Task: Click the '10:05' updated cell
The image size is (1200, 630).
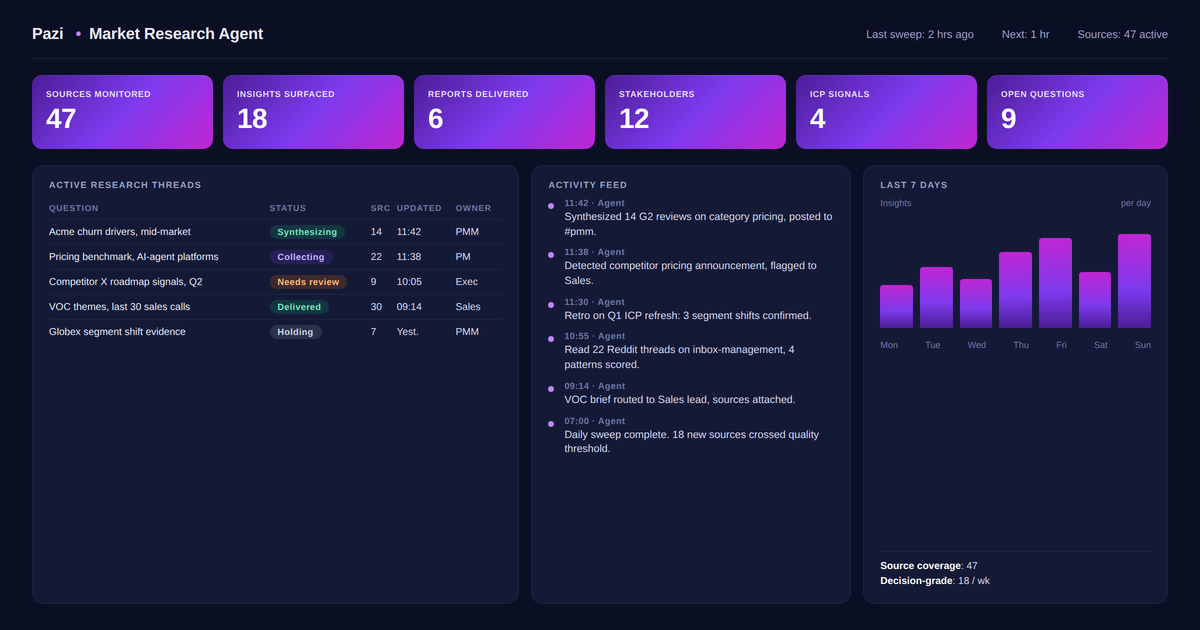Action: [410, 282]
